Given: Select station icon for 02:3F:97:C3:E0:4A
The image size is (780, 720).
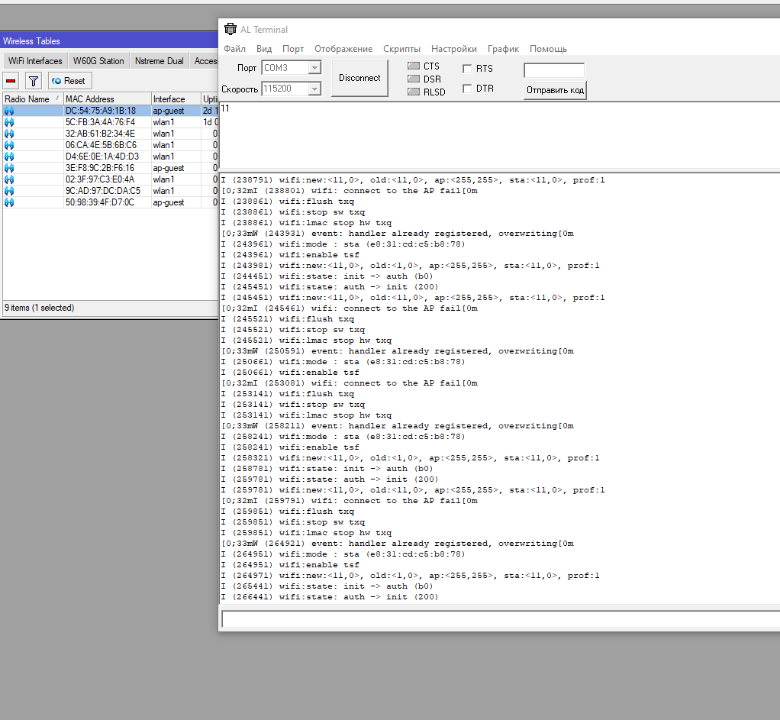Looking at the screenshot, I should coord(9,180).
